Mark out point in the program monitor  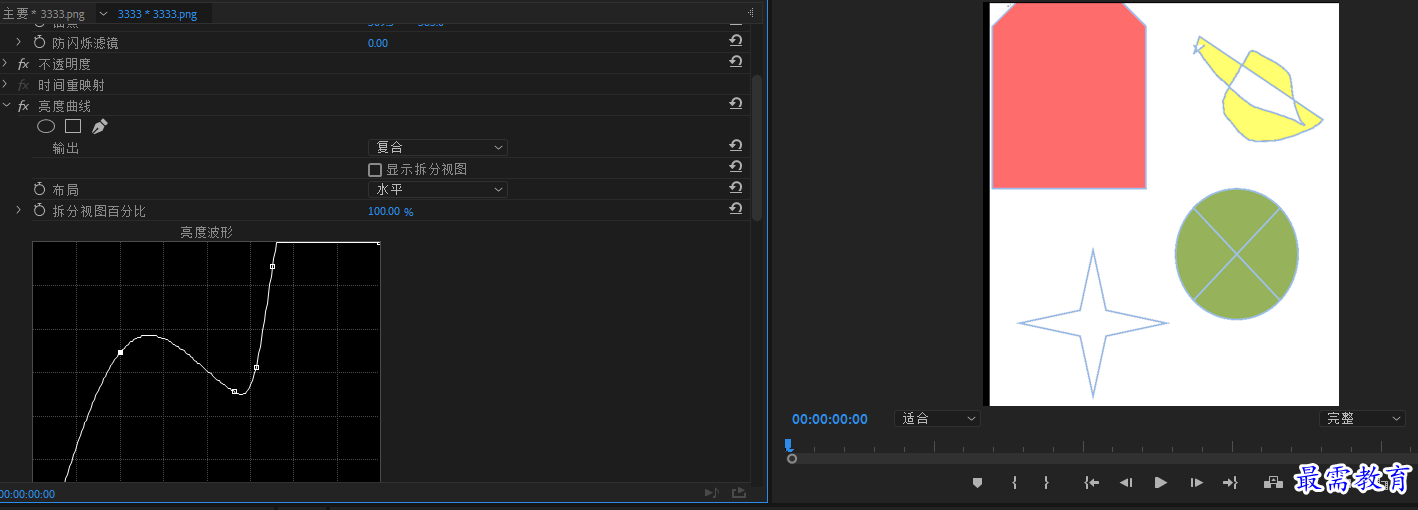[x=1046, y=482]
